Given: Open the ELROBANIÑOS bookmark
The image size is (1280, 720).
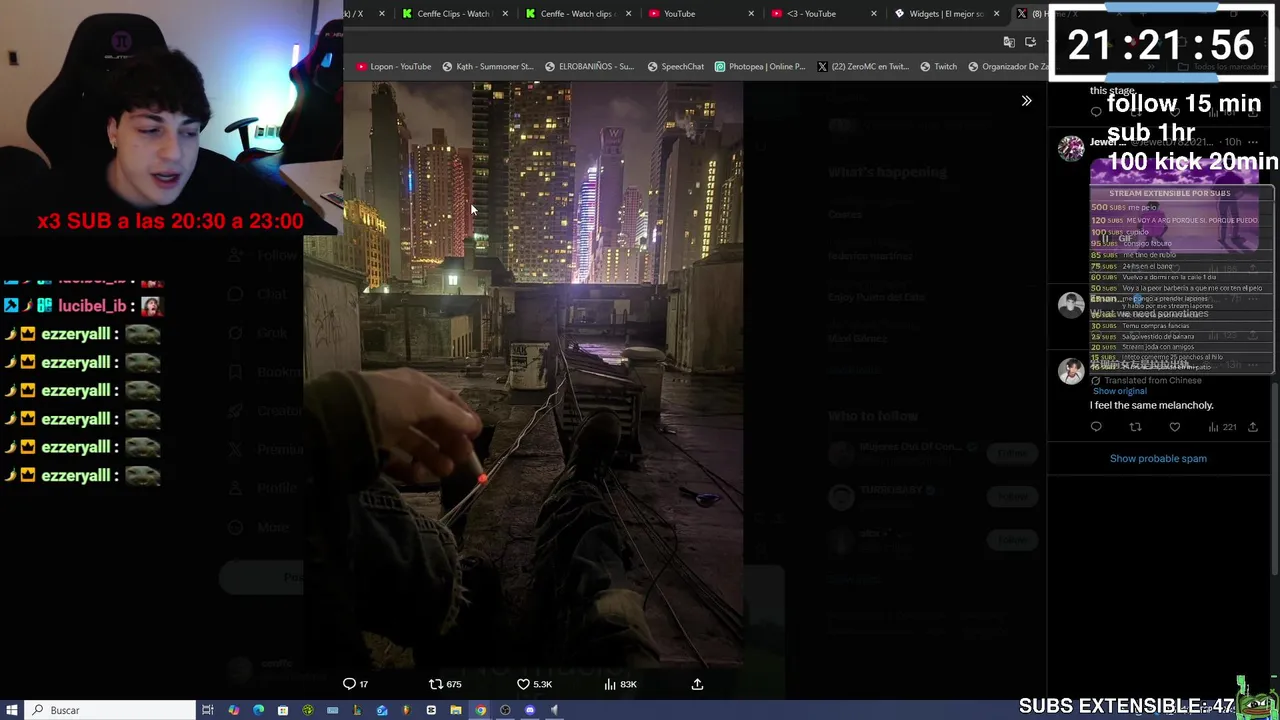Looking at the screenshot, I should (x=589, y=67).
